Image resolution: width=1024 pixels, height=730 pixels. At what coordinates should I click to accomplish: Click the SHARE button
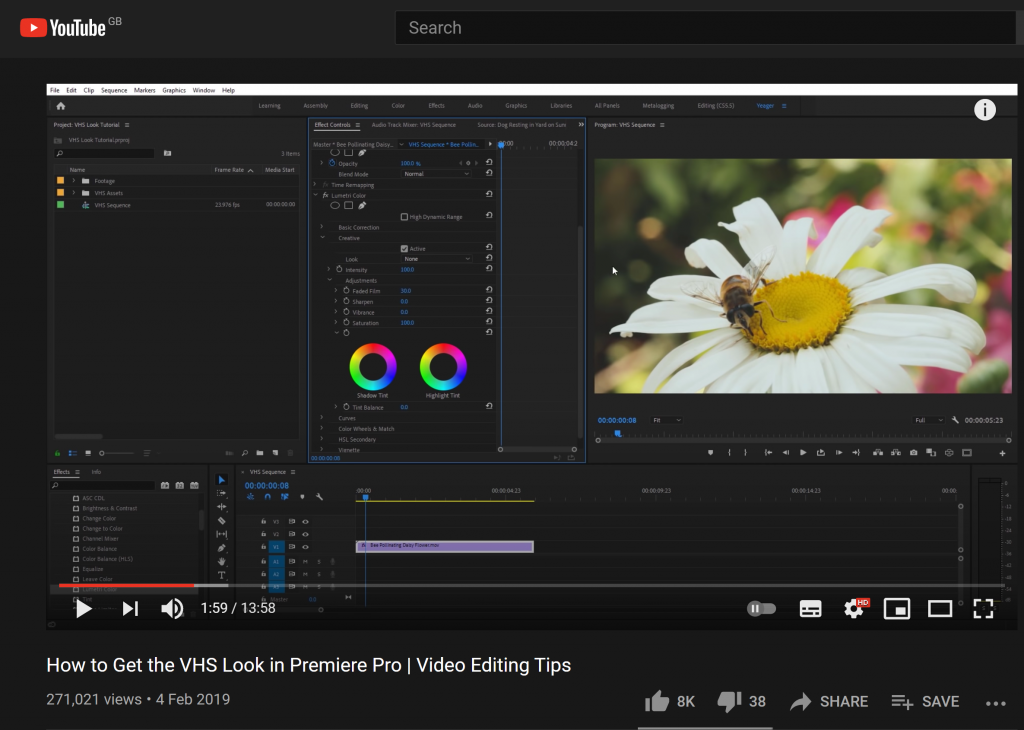[x=829, y=701]
